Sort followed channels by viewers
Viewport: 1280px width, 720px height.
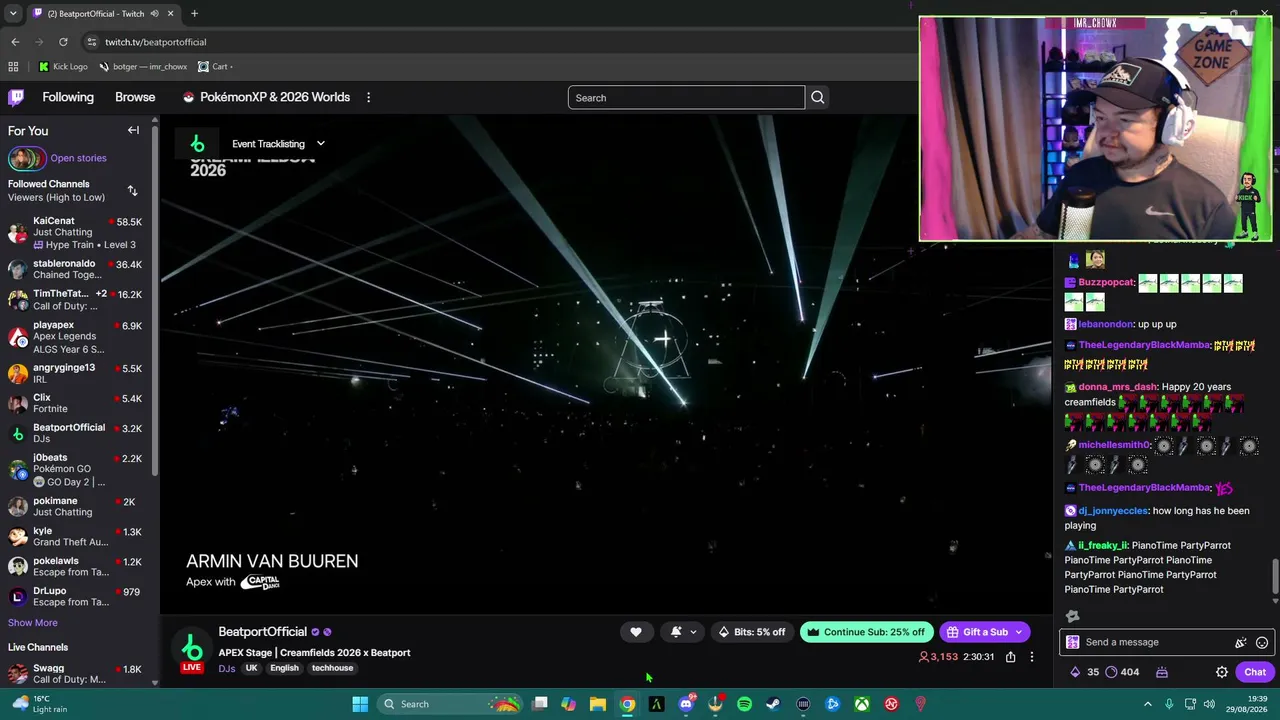click(132, 190)
